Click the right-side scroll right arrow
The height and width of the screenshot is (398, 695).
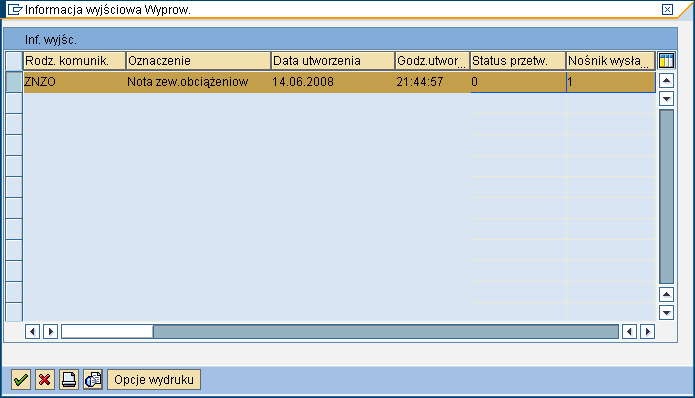[x=648, y=332]
